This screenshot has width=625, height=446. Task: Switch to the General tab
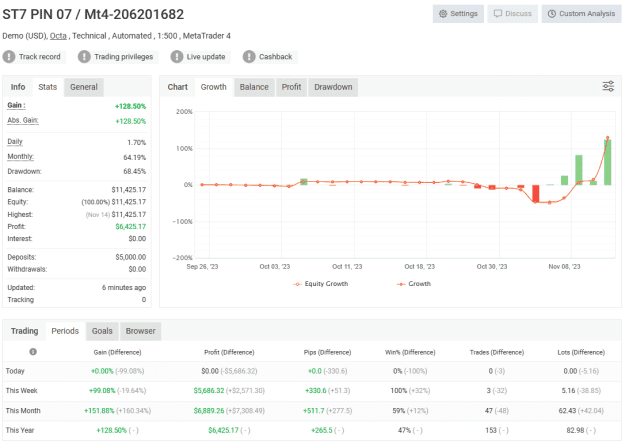coord(84,87)
